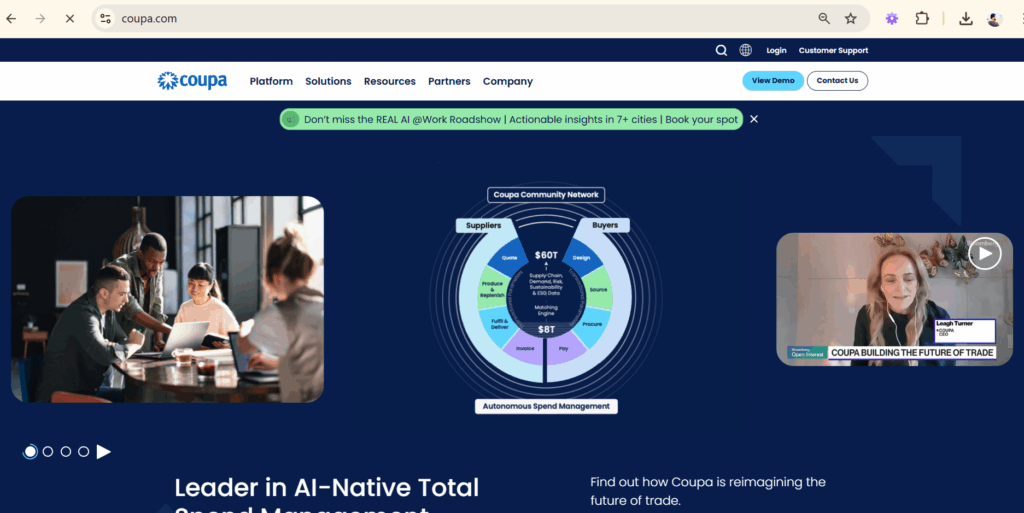The image size is (1024, 513).
Task: Open the browser profile avatar
Action: (x=994, y=19)
